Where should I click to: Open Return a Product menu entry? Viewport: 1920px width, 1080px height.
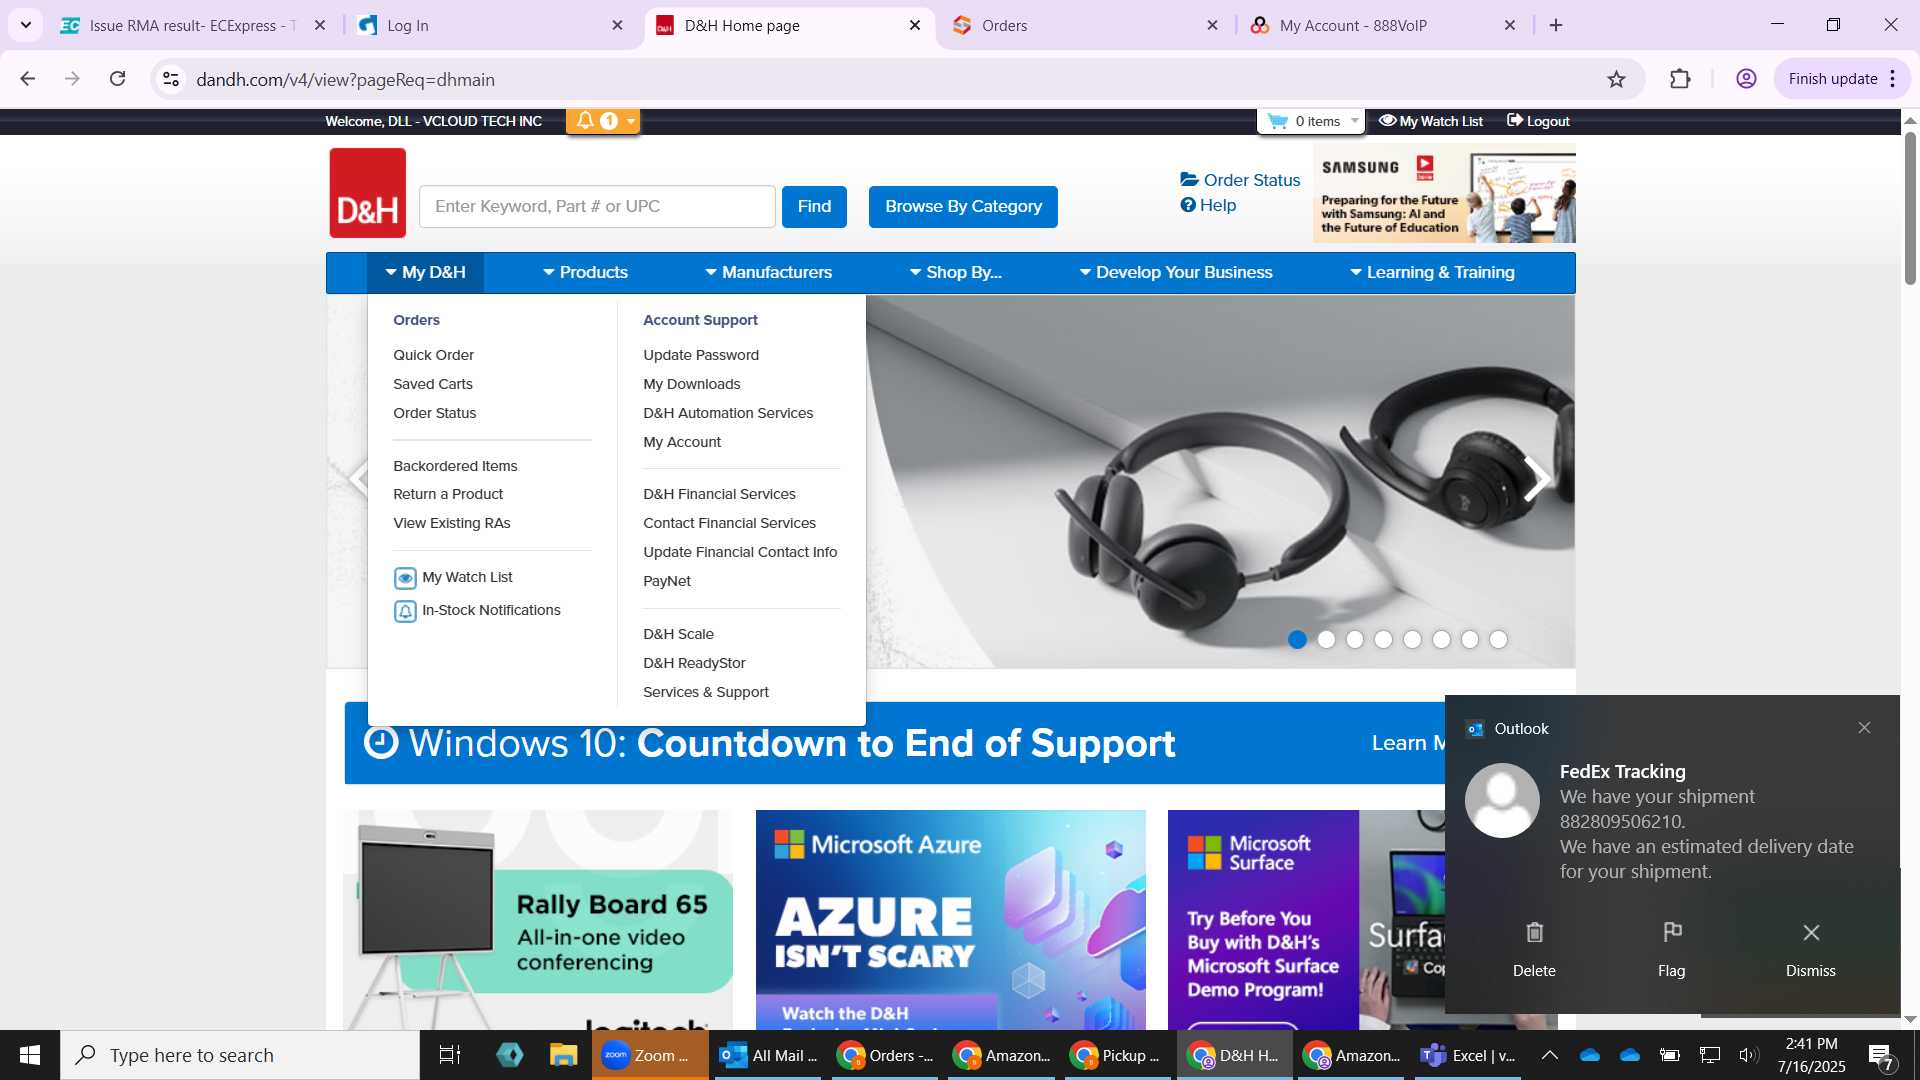(x=448, y=494)
